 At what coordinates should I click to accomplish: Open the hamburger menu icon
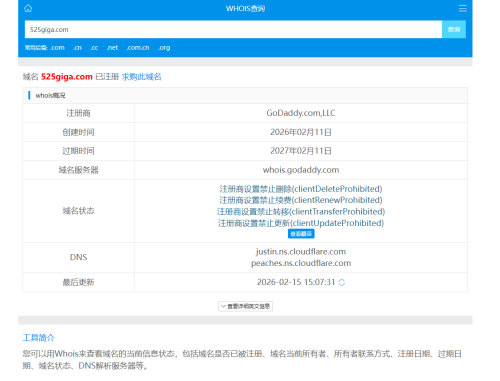(x=462, y=8)
